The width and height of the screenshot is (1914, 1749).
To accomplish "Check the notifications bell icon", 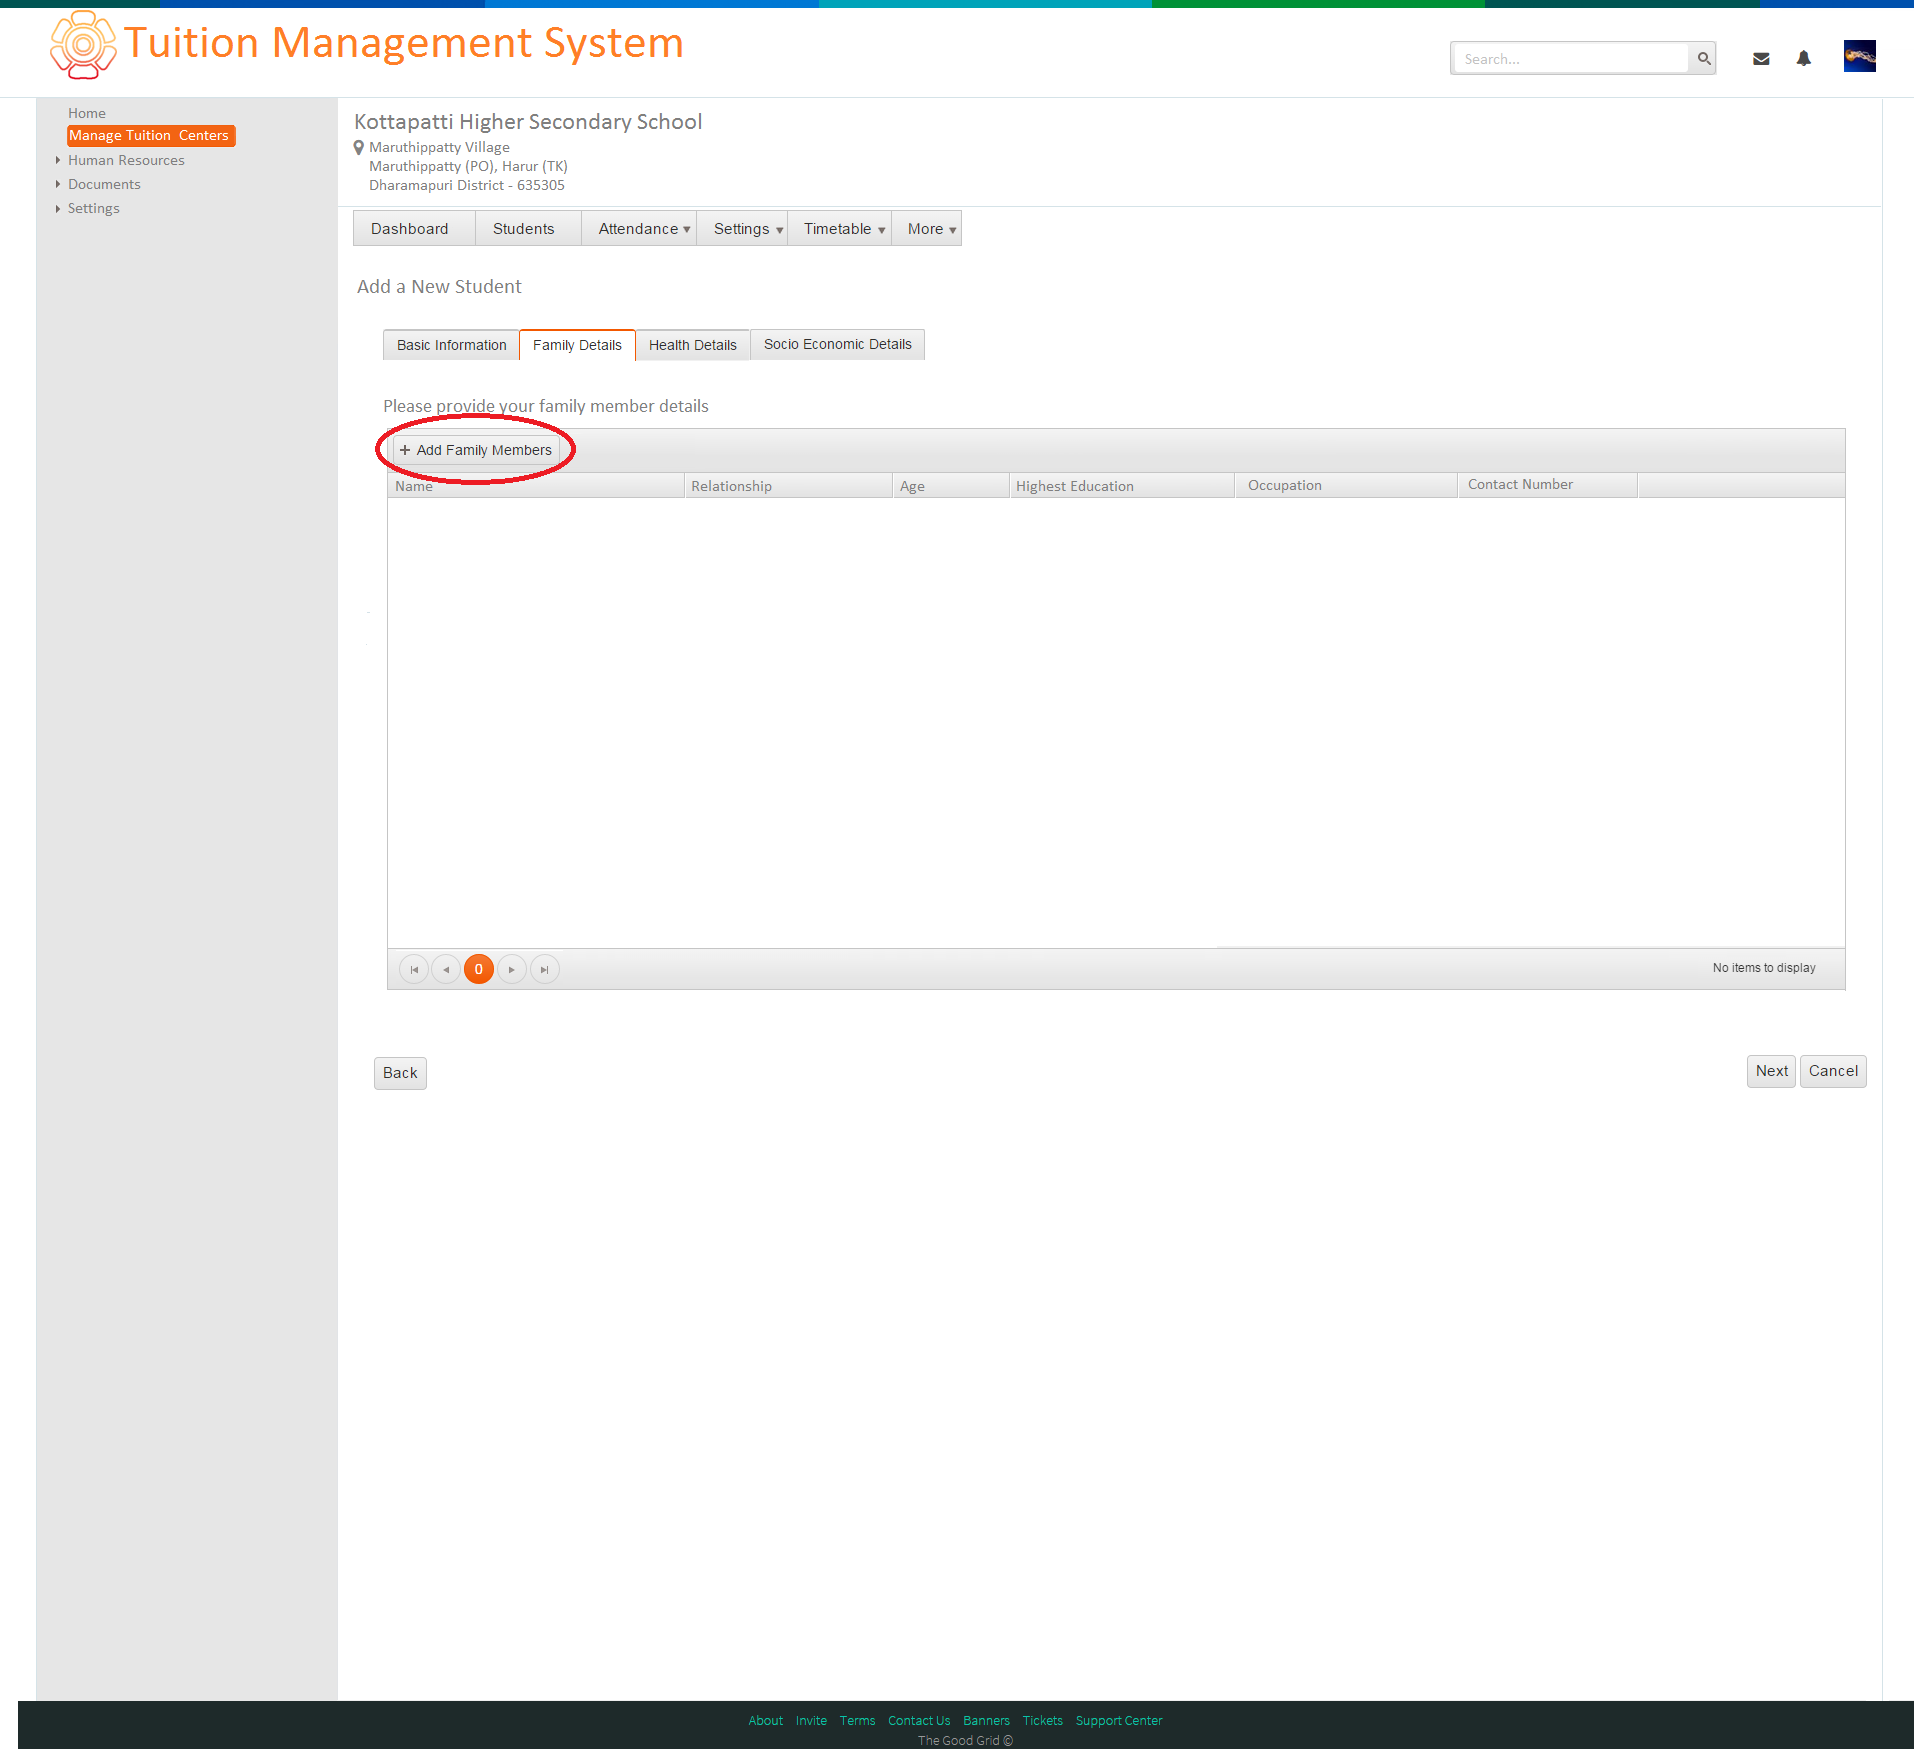I will 1804,59.
